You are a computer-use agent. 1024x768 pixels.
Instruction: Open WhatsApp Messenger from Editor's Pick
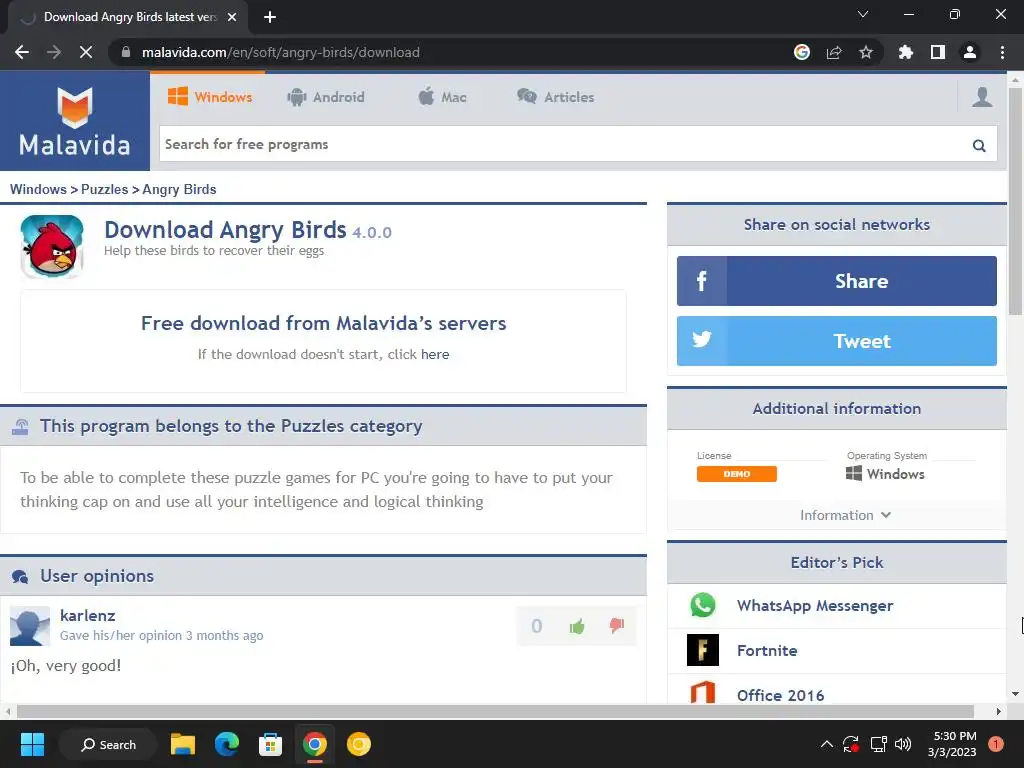815,606
